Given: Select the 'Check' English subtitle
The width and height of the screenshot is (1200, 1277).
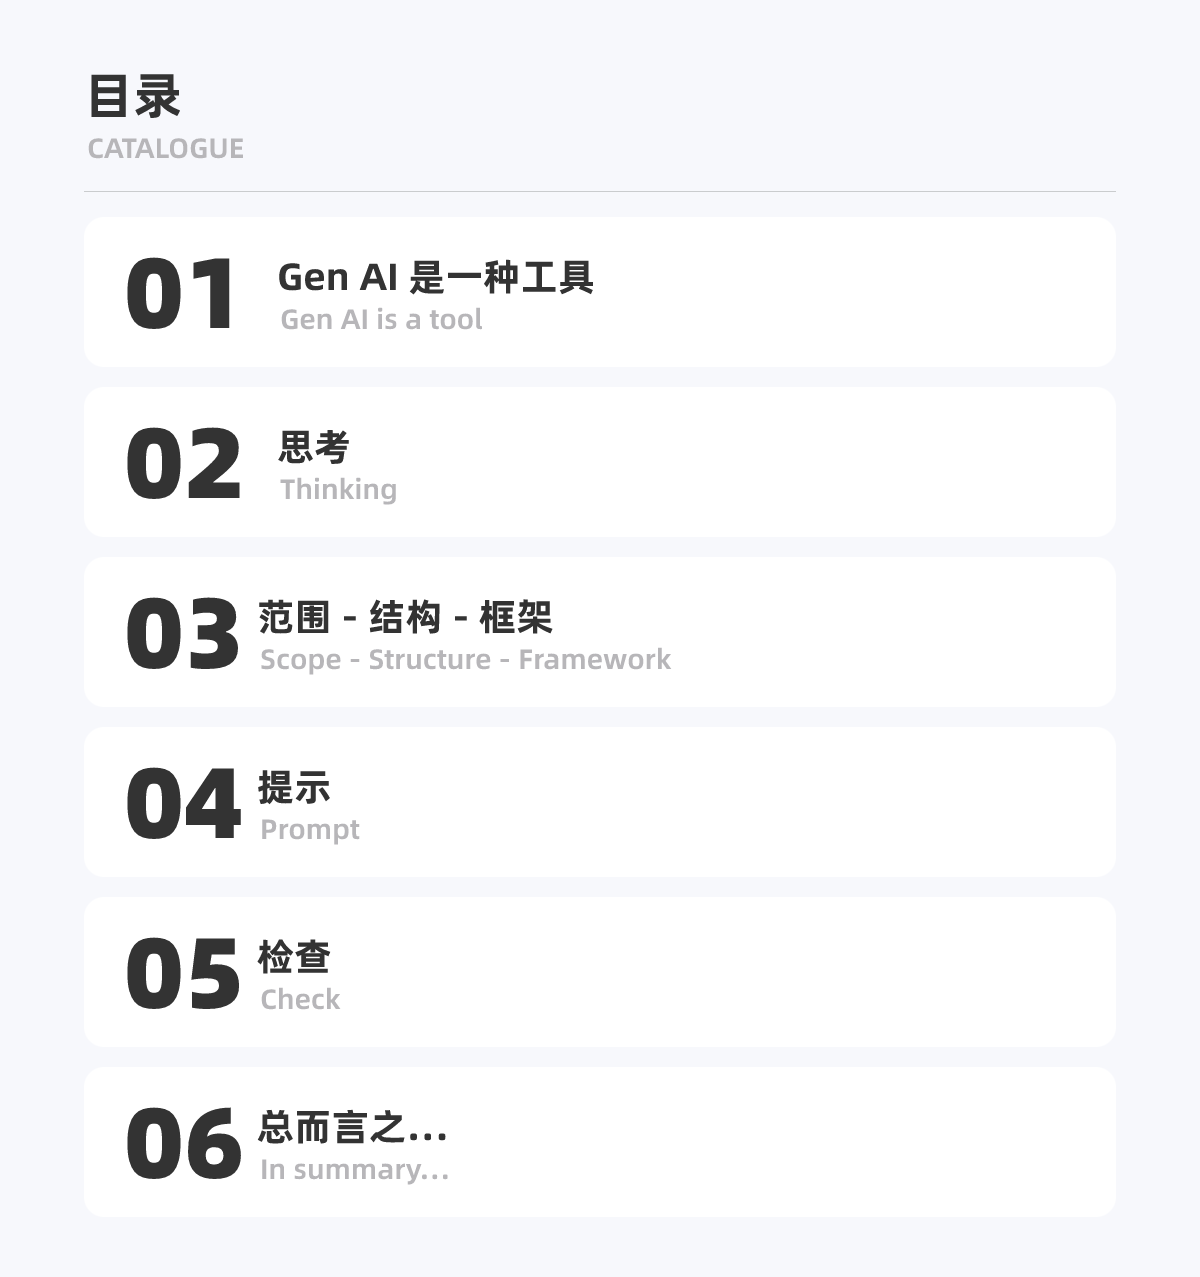Looking at the screenshot, I should 300,1000.
